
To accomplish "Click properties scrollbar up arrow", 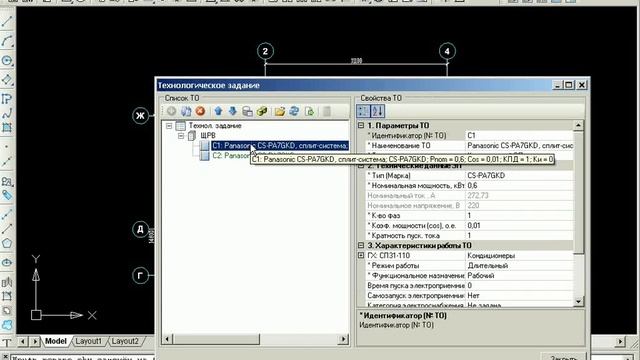I will (578, 125).
